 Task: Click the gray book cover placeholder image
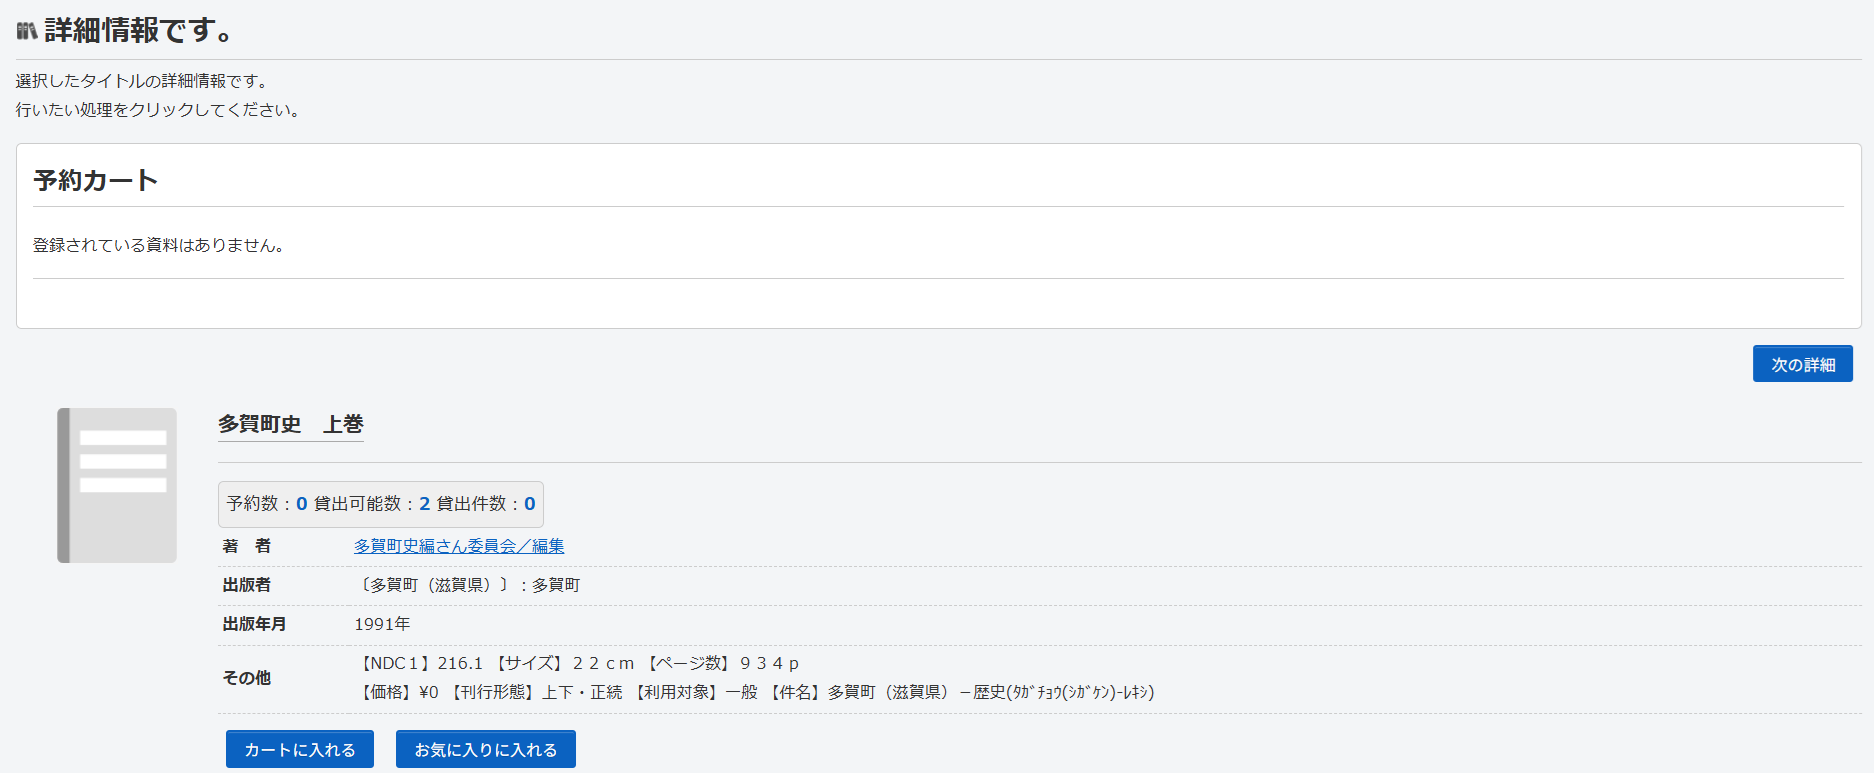tap(117, 485)
